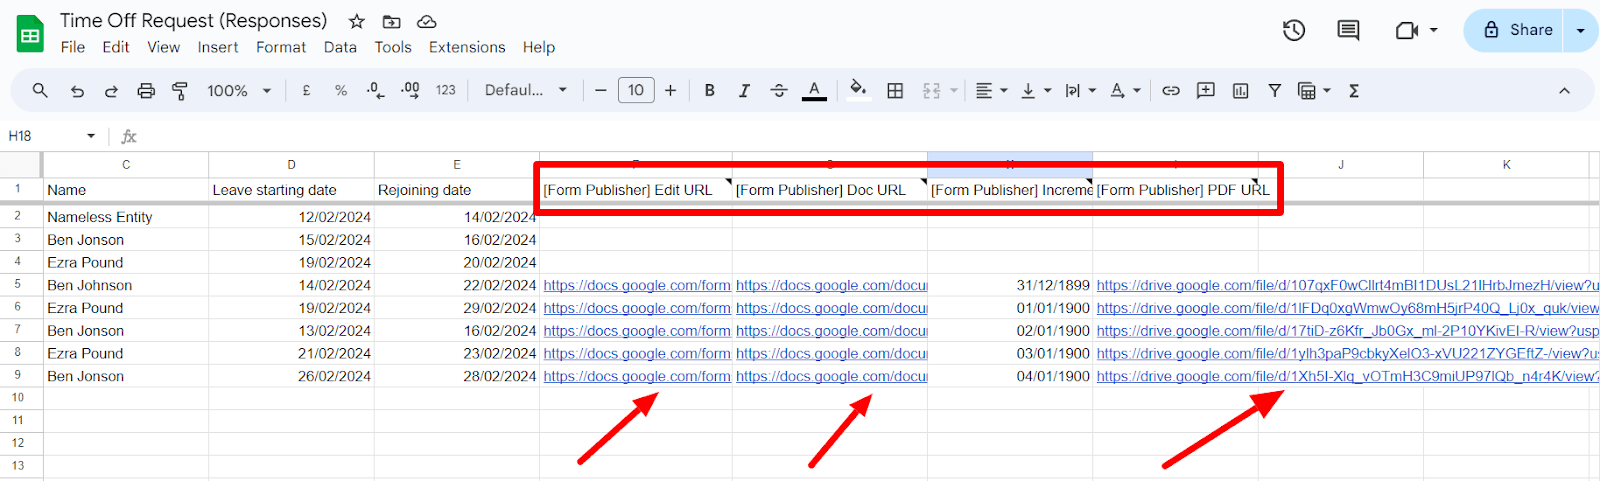Insert link into cell
Screen dimensions: 1600x481
[x=1171, y=90]
